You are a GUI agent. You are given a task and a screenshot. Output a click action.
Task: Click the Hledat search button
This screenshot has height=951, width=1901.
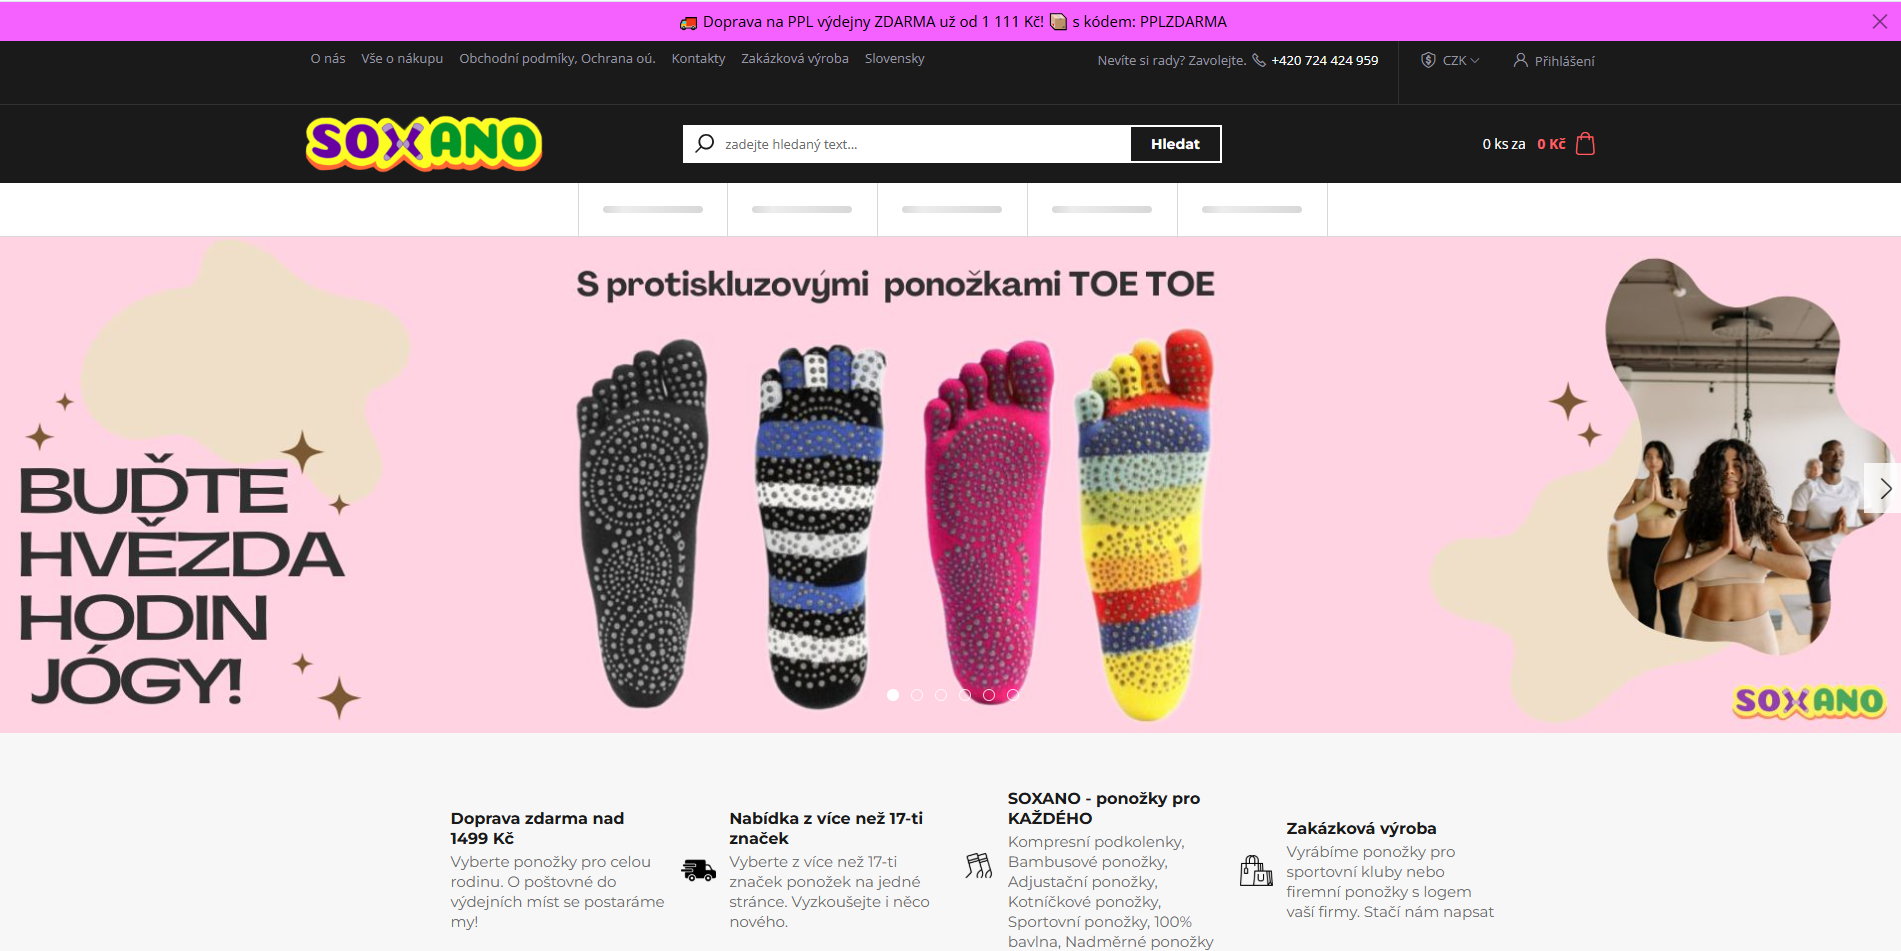click(x=1175, y=144)
